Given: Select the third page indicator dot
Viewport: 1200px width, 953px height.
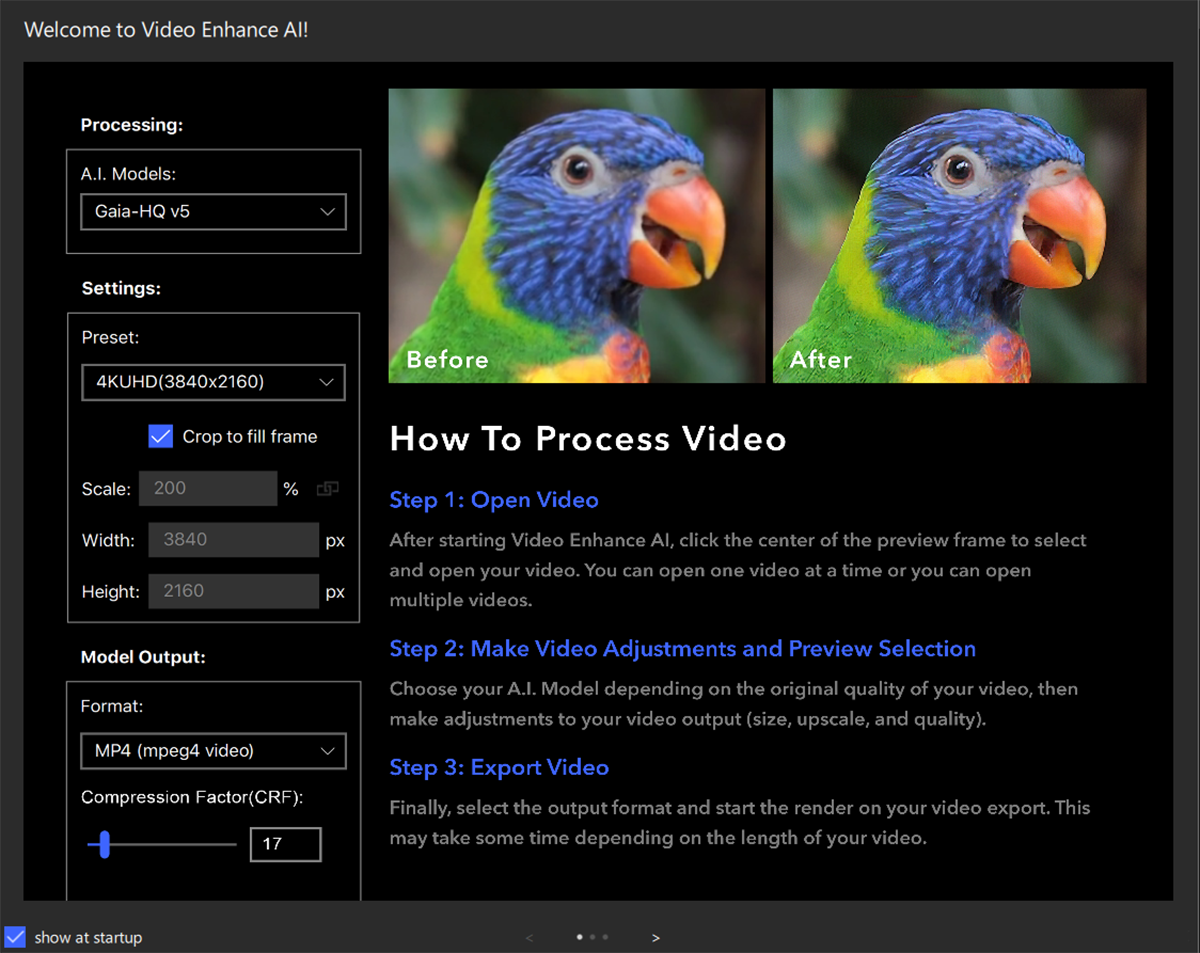Looking at the screenshot, I should point(605,937).
